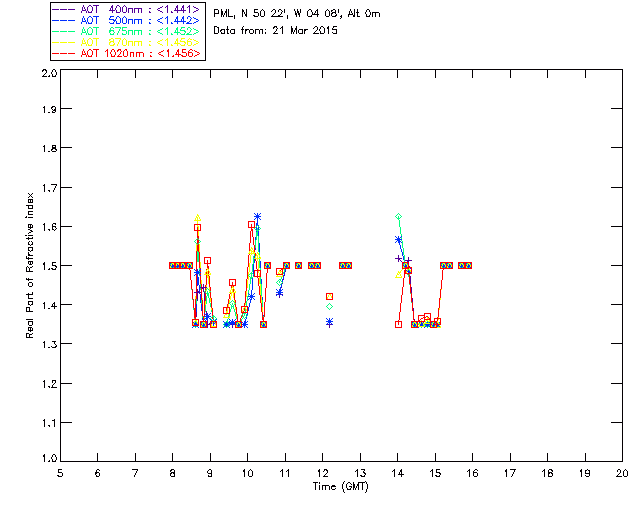Click the time axis tick label '5'
The height and width of the screenshot is (512, 640).
tap(60, 473)
